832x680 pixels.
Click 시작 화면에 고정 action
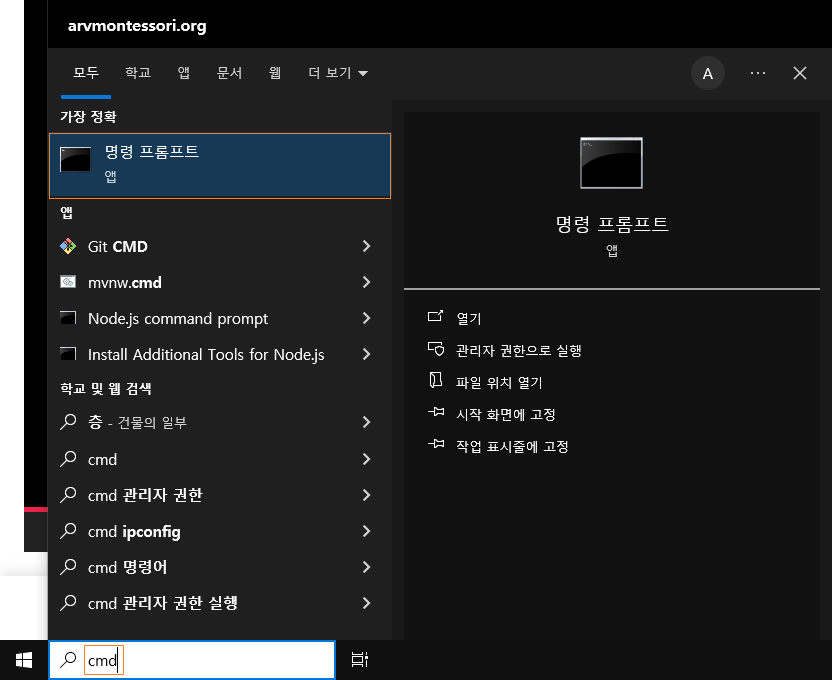506,414
